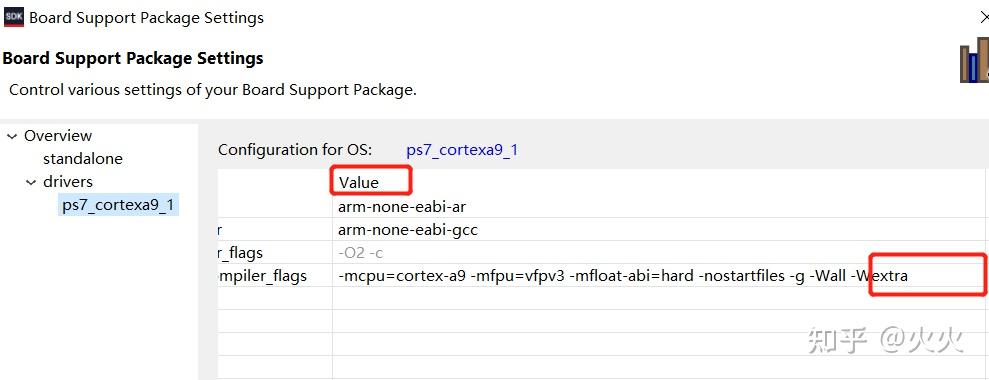Click the Value column header
Image resolution: width=989 pixels, height=380 pixels.
coord(359,183)
